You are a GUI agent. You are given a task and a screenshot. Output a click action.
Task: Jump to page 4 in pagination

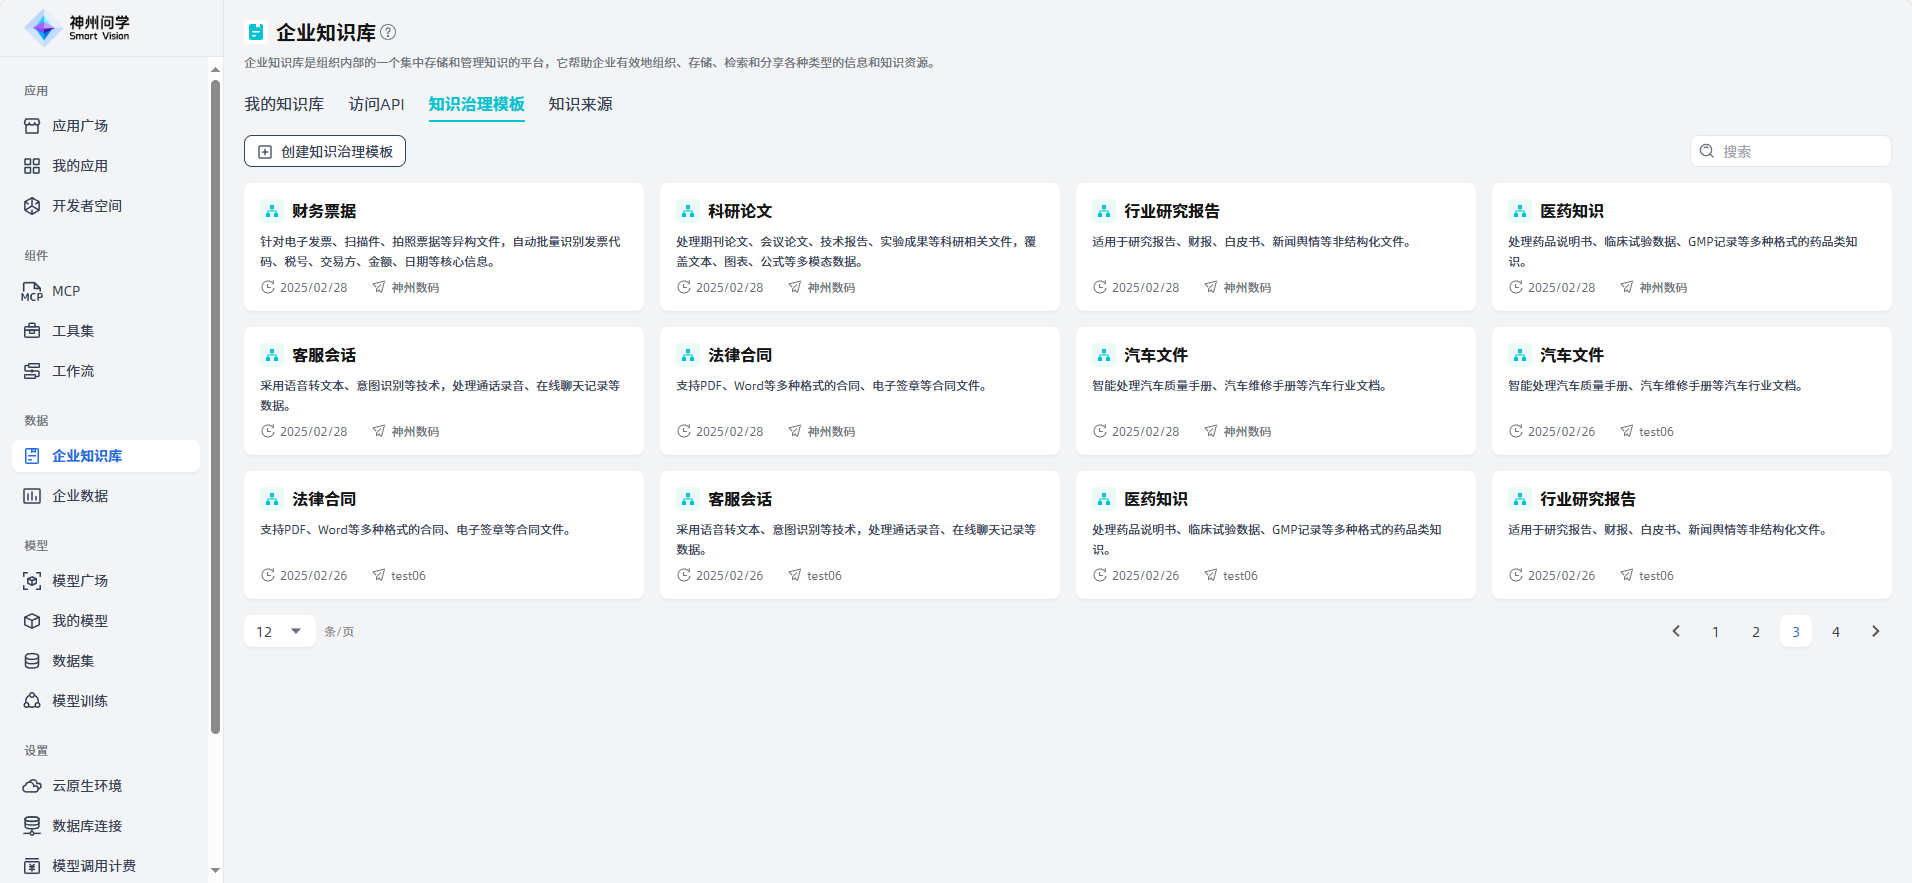1835,631
